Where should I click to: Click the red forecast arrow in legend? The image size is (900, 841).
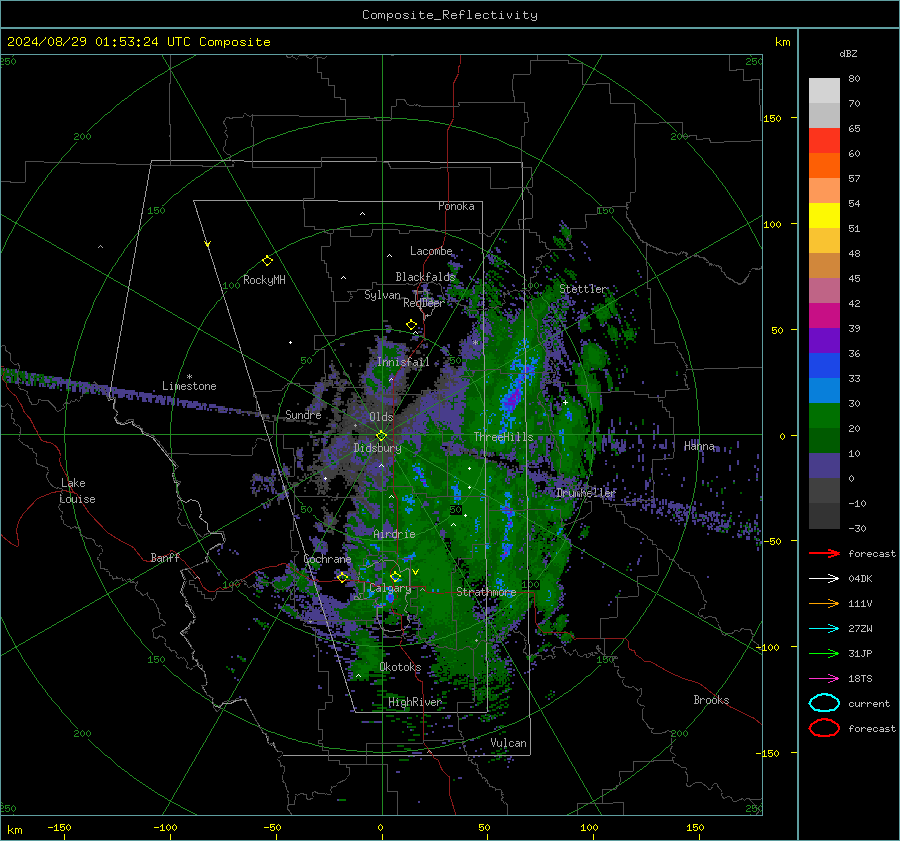point(824,553)
